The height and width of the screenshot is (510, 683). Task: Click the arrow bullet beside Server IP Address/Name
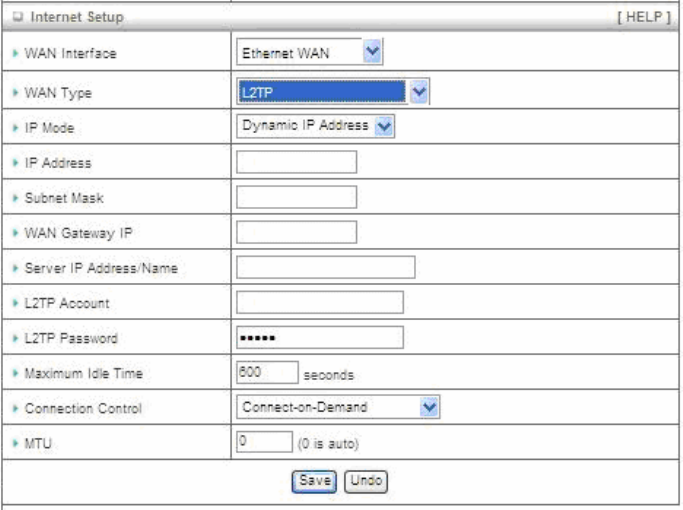pyautogui.click(x=16, y=268)
